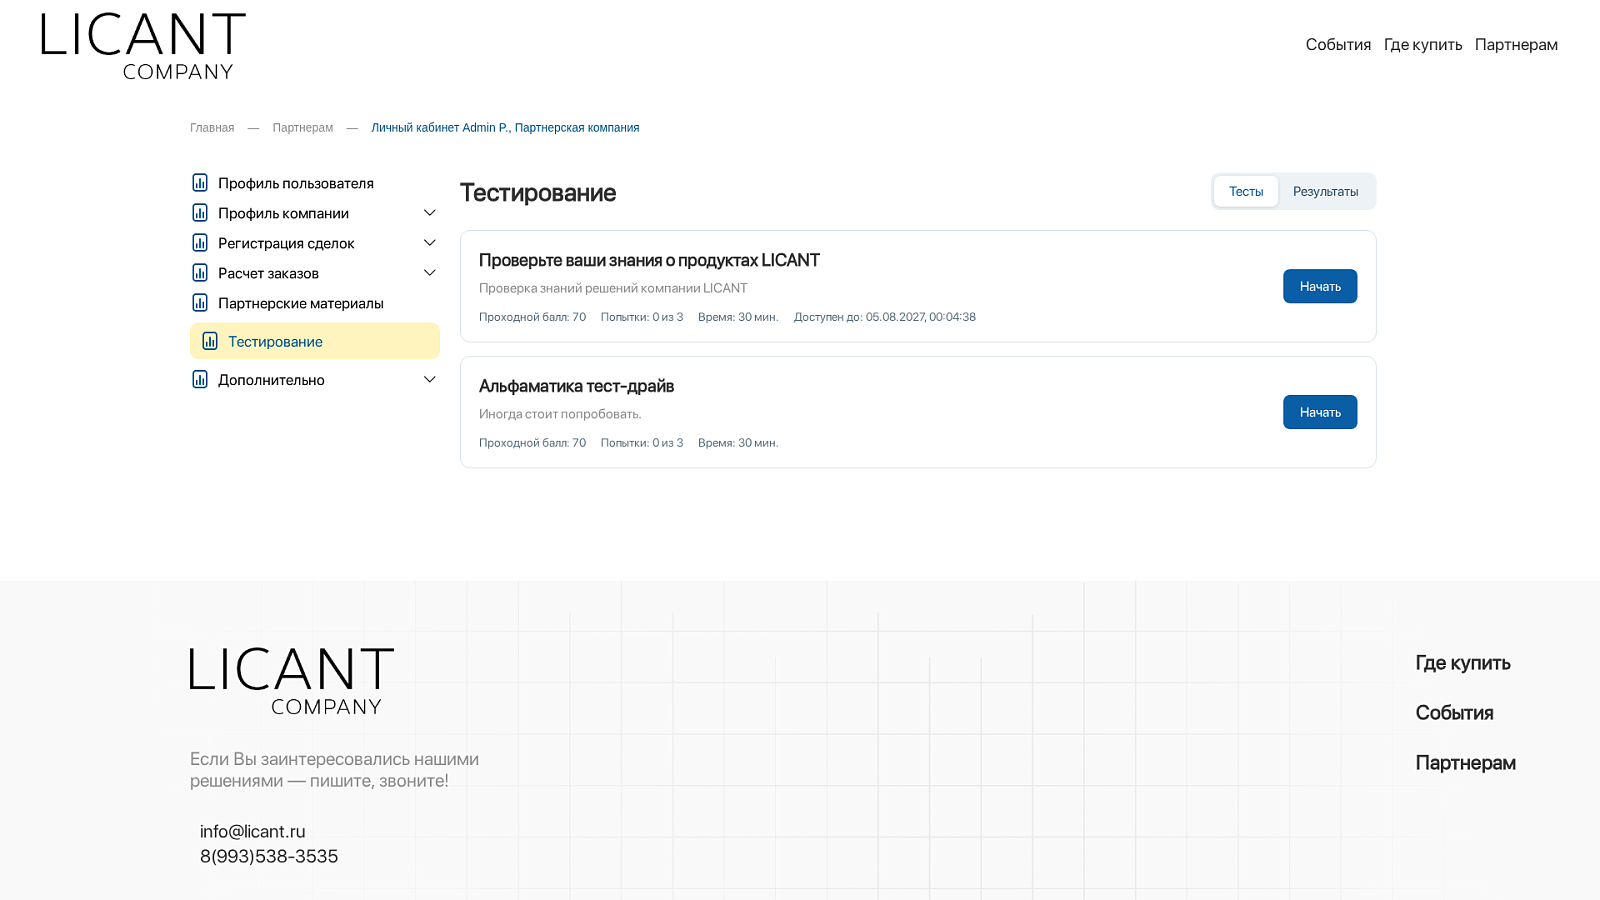Go to Главная via breadcrumb
The height and width of the screenshot is (900, 1600).
pos(212,128)
